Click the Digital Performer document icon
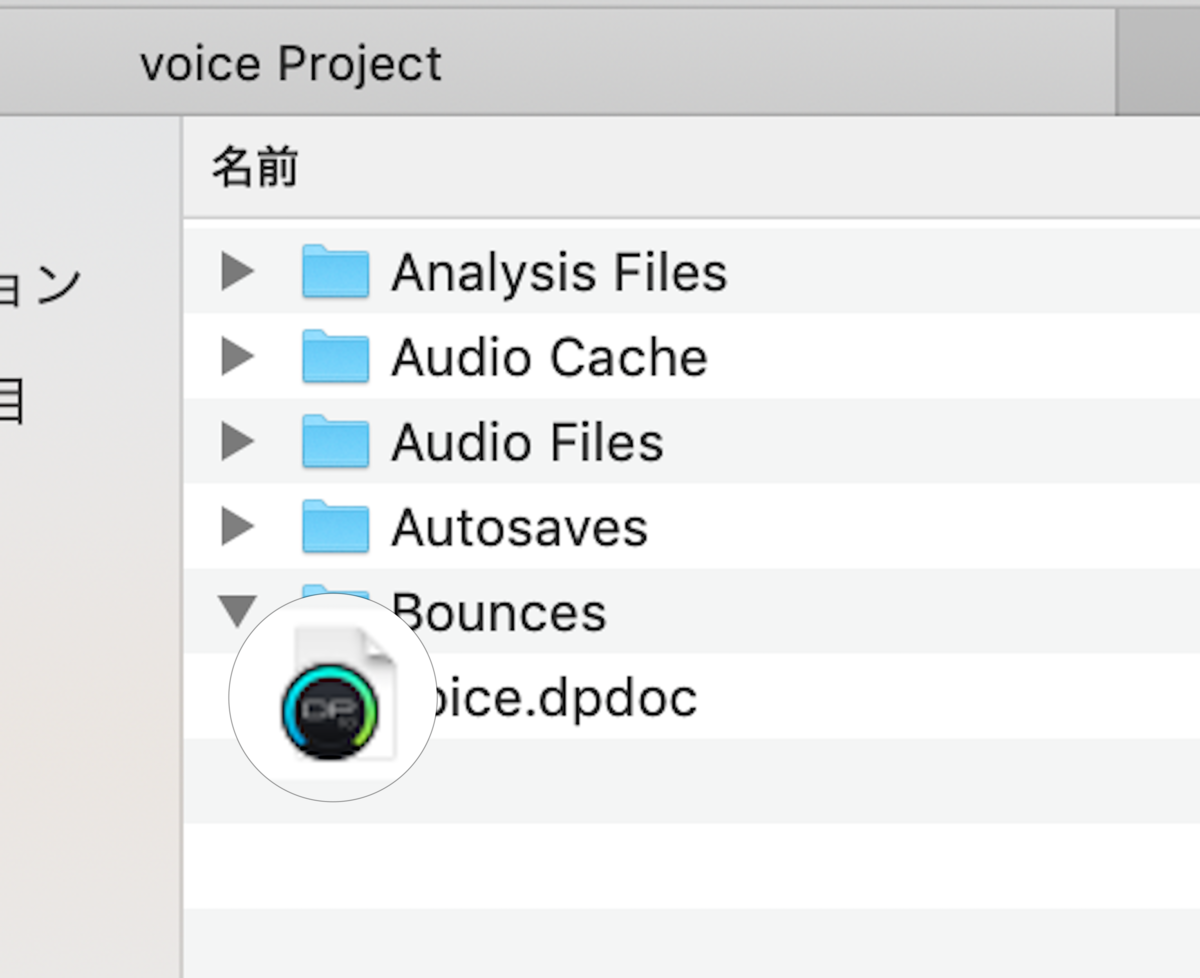 (x=330, y=699)
